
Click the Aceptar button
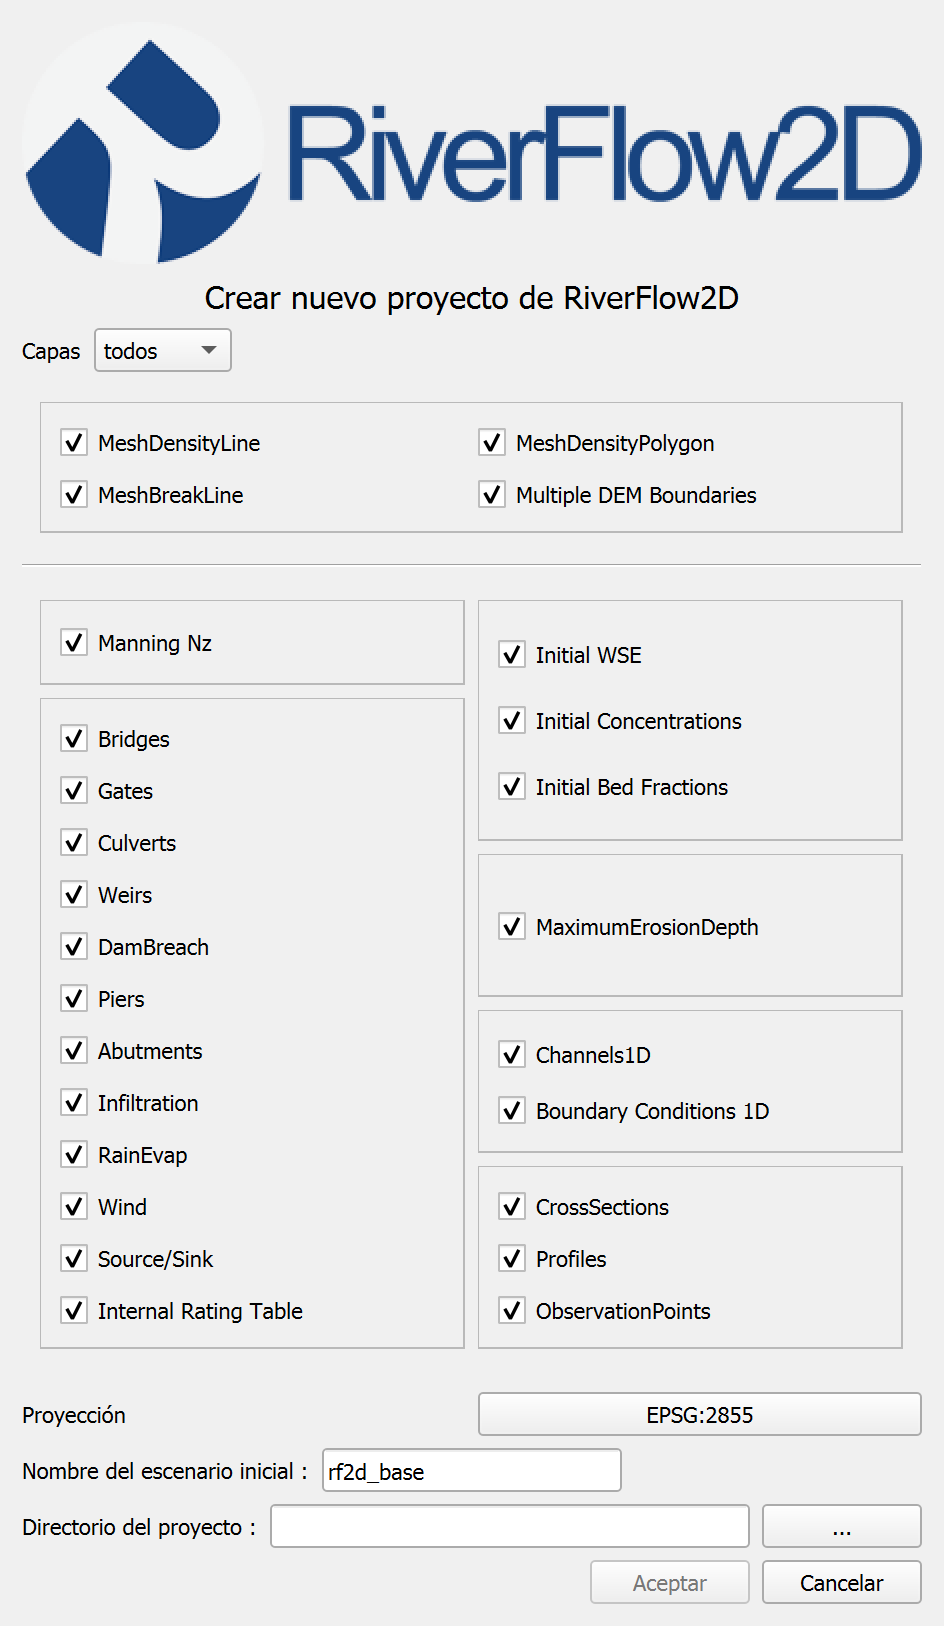coord(670,1582)
